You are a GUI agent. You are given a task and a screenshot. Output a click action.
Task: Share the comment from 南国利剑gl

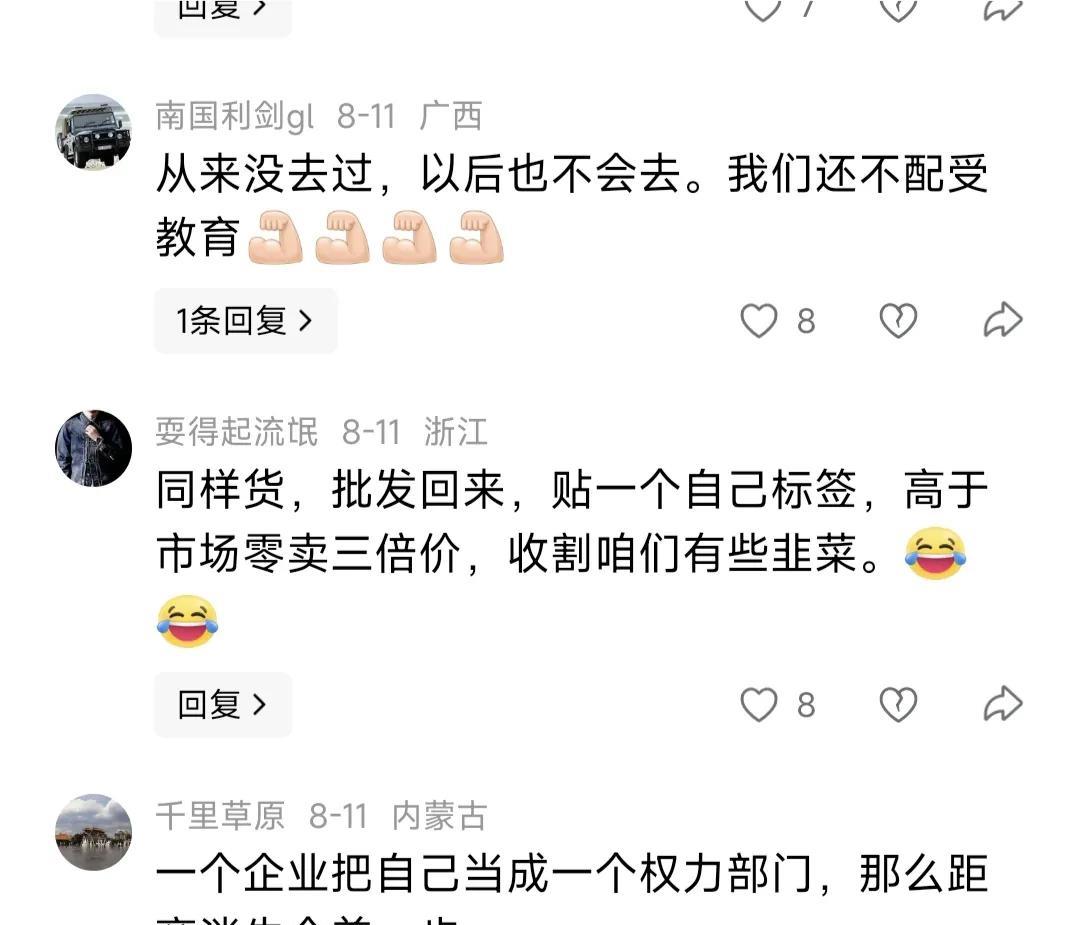click(1003, 320)
